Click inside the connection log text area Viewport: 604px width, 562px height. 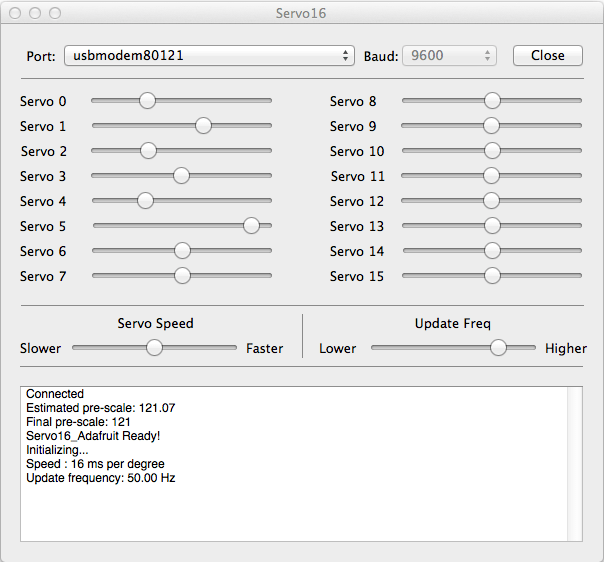point(290,500)
